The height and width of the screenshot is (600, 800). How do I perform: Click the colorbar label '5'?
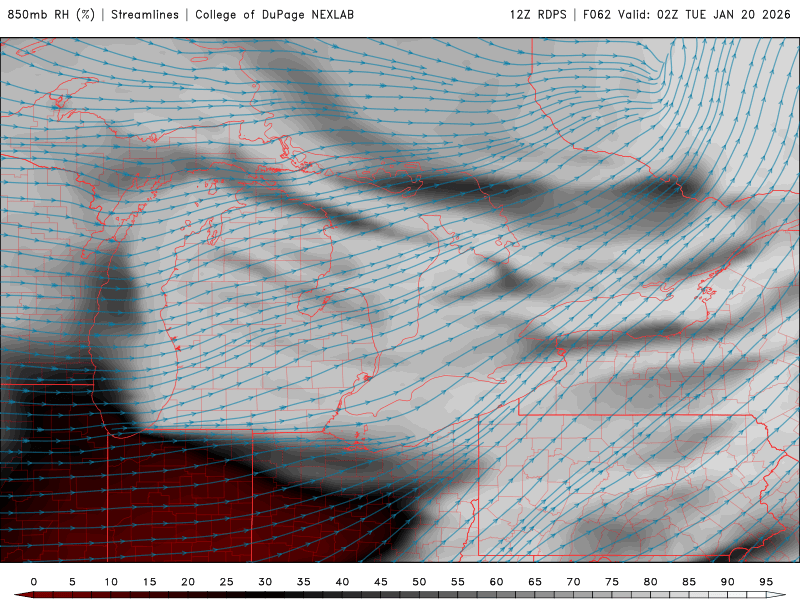tap(72, 582)
